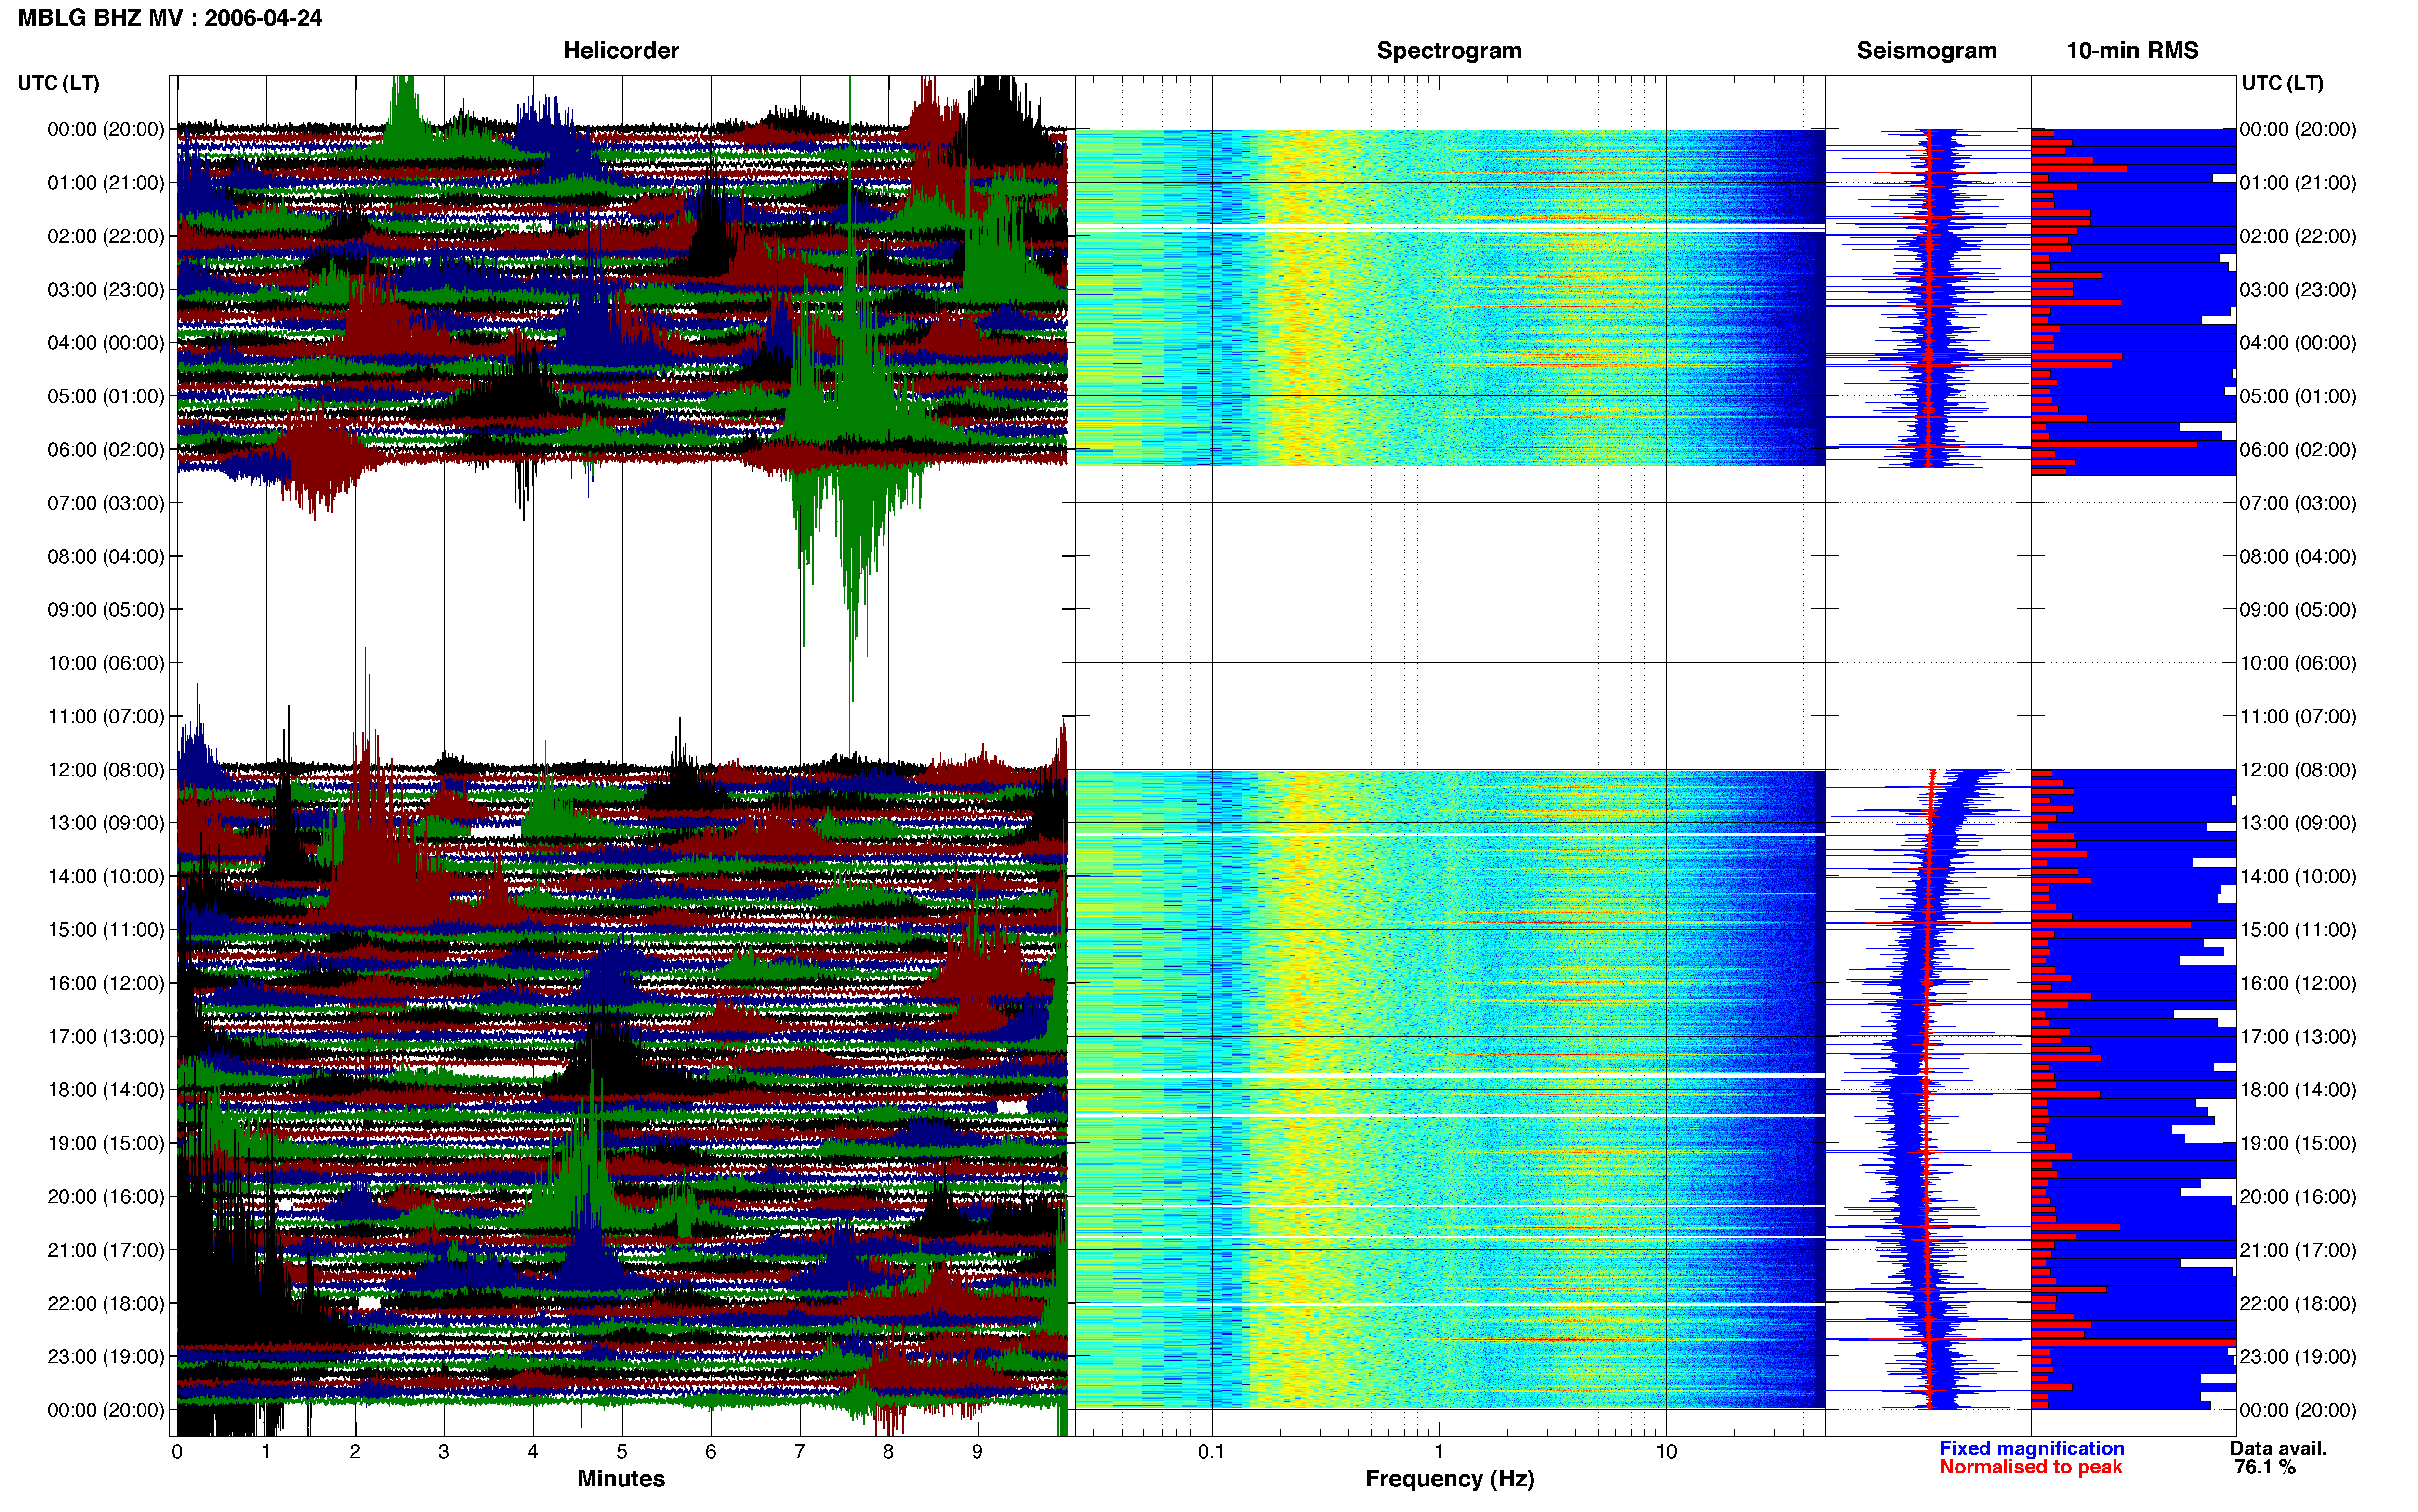Screen dimensions: 2418x1512
Task: Click left axis label '09:00 (05:00)'
Action: 106,609
